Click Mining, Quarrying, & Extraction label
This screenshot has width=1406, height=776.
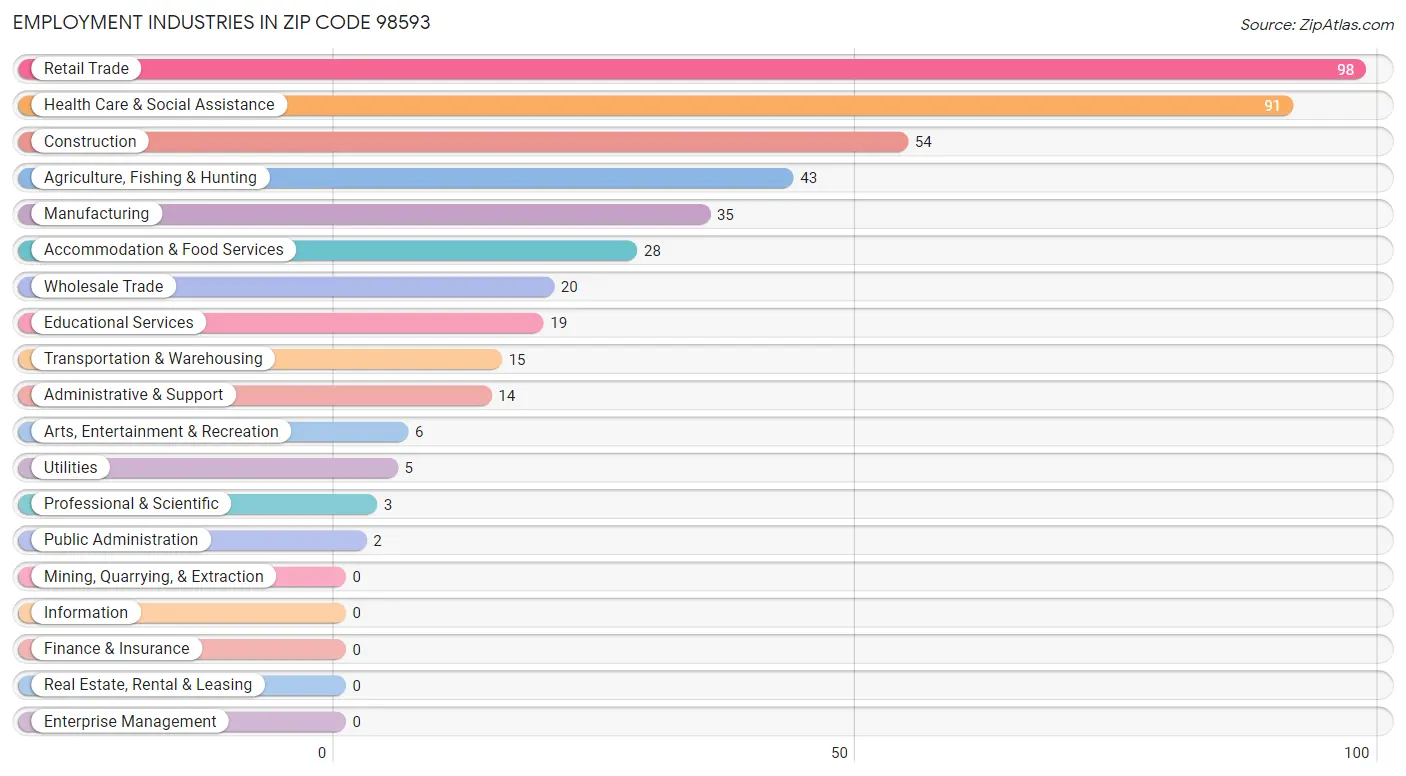tap(154, 577)
